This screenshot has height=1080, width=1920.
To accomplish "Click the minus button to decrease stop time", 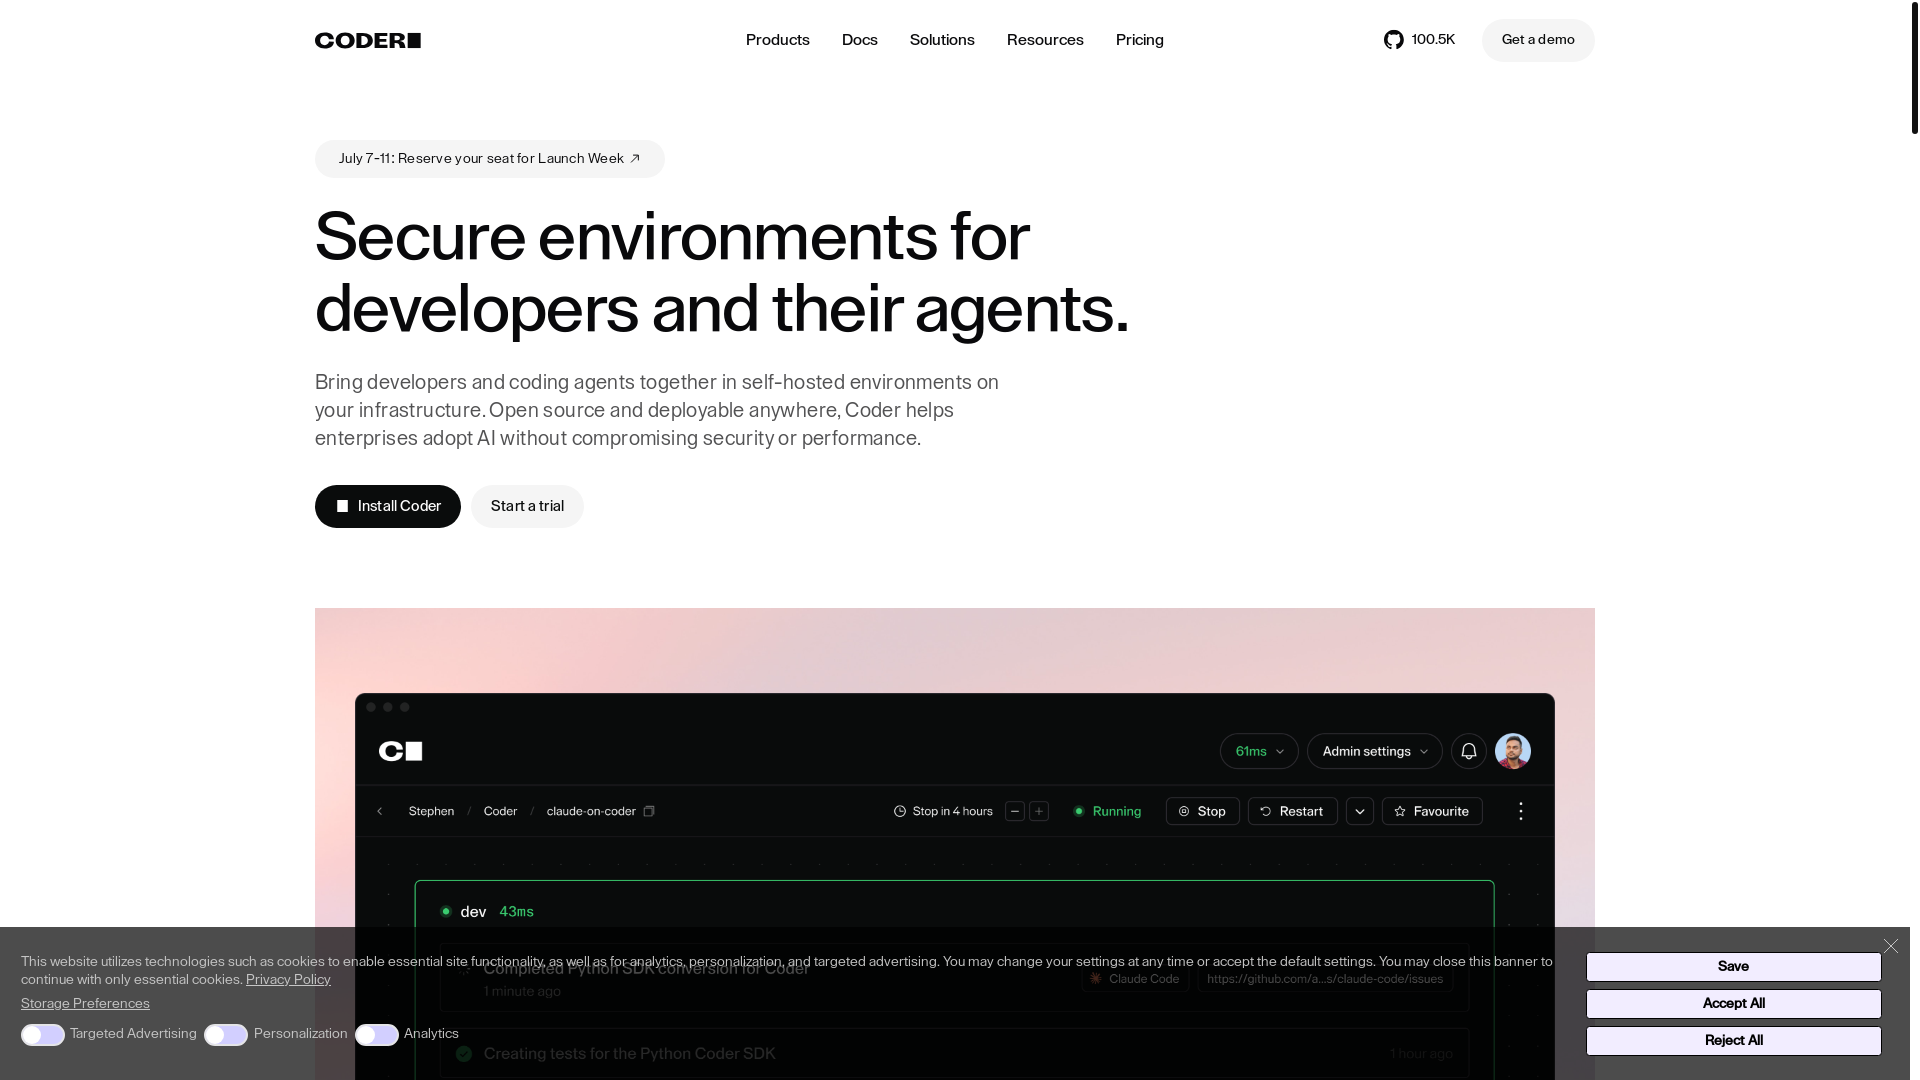I will pyautogui.click(x=1014, y=811).
